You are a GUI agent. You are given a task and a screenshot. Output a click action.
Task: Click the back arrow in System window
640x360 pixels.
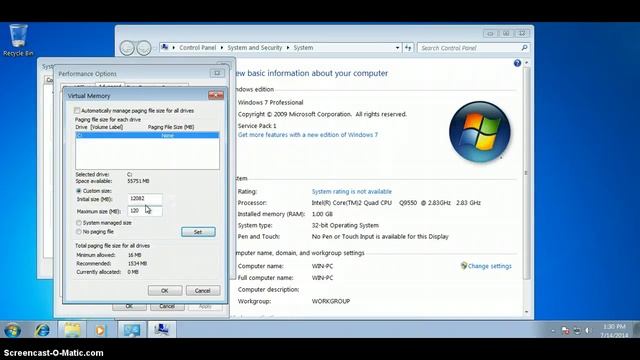(127, 48)
